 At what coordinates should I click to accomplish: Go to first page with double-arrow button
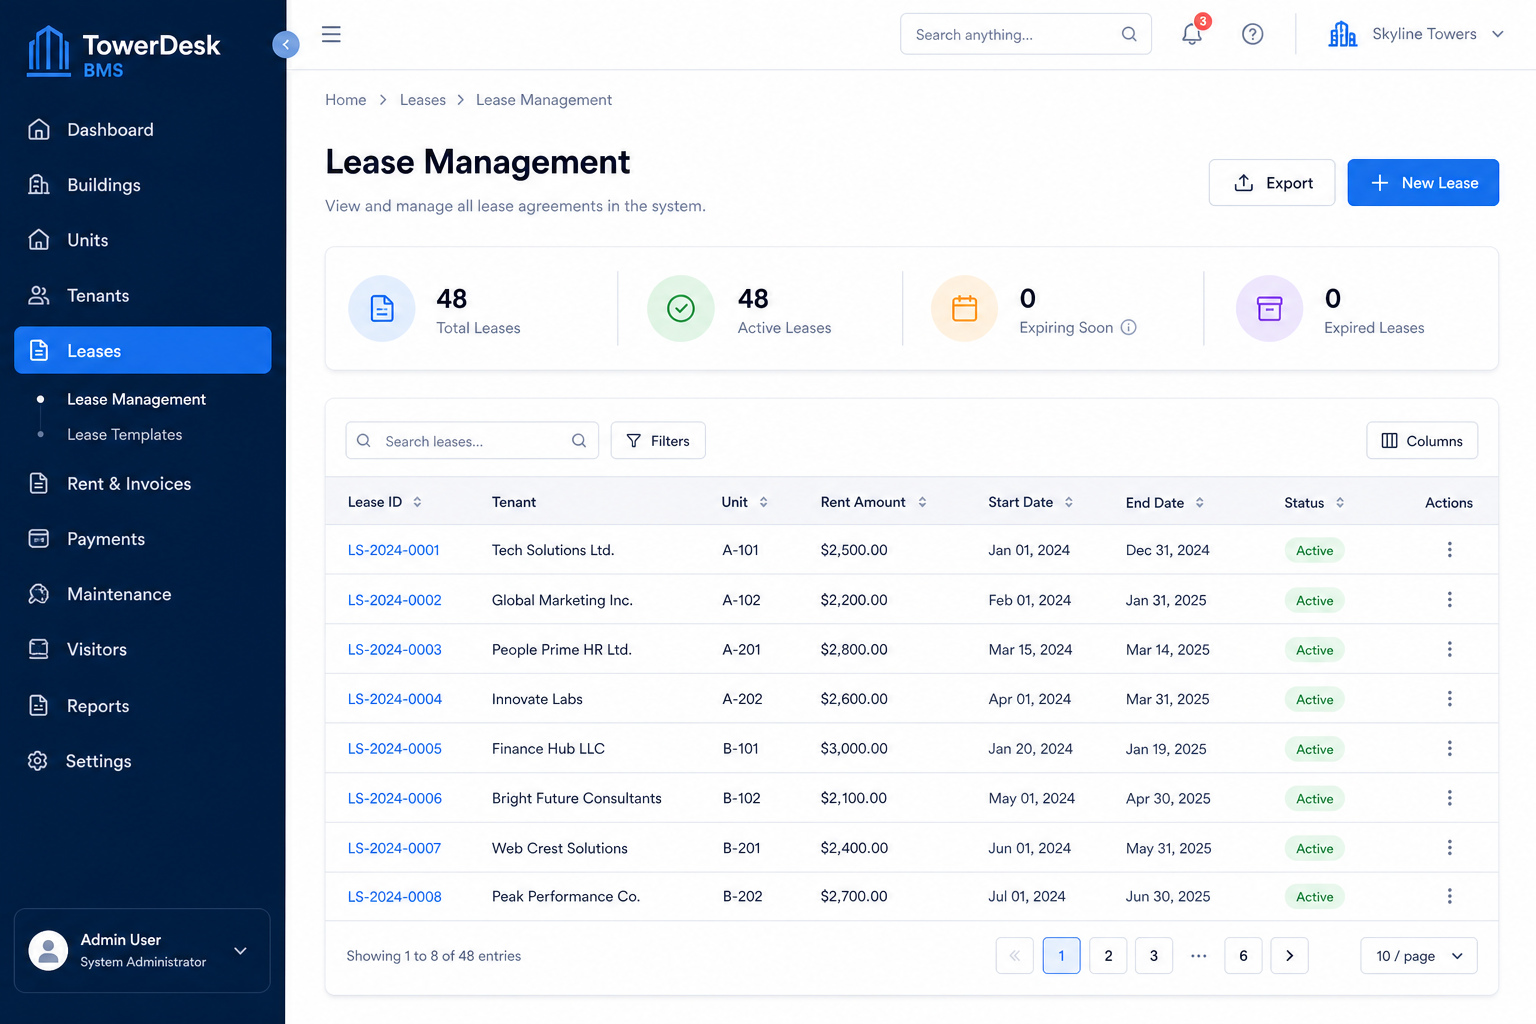point(1014,956)
